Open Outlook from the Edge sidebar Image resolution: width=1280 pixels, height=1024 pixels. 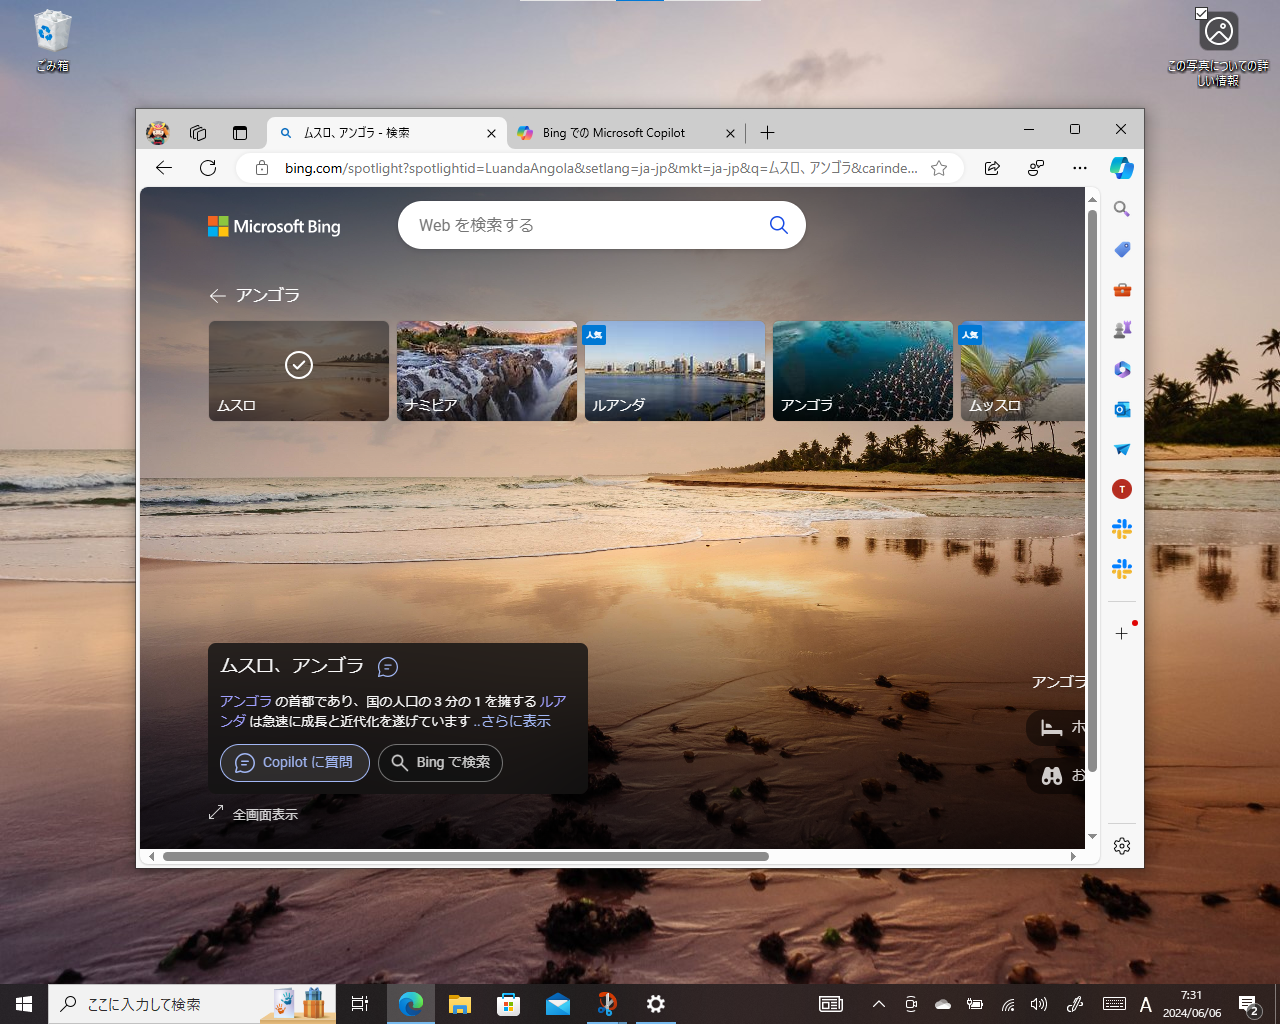click(x=1121, y=409)
